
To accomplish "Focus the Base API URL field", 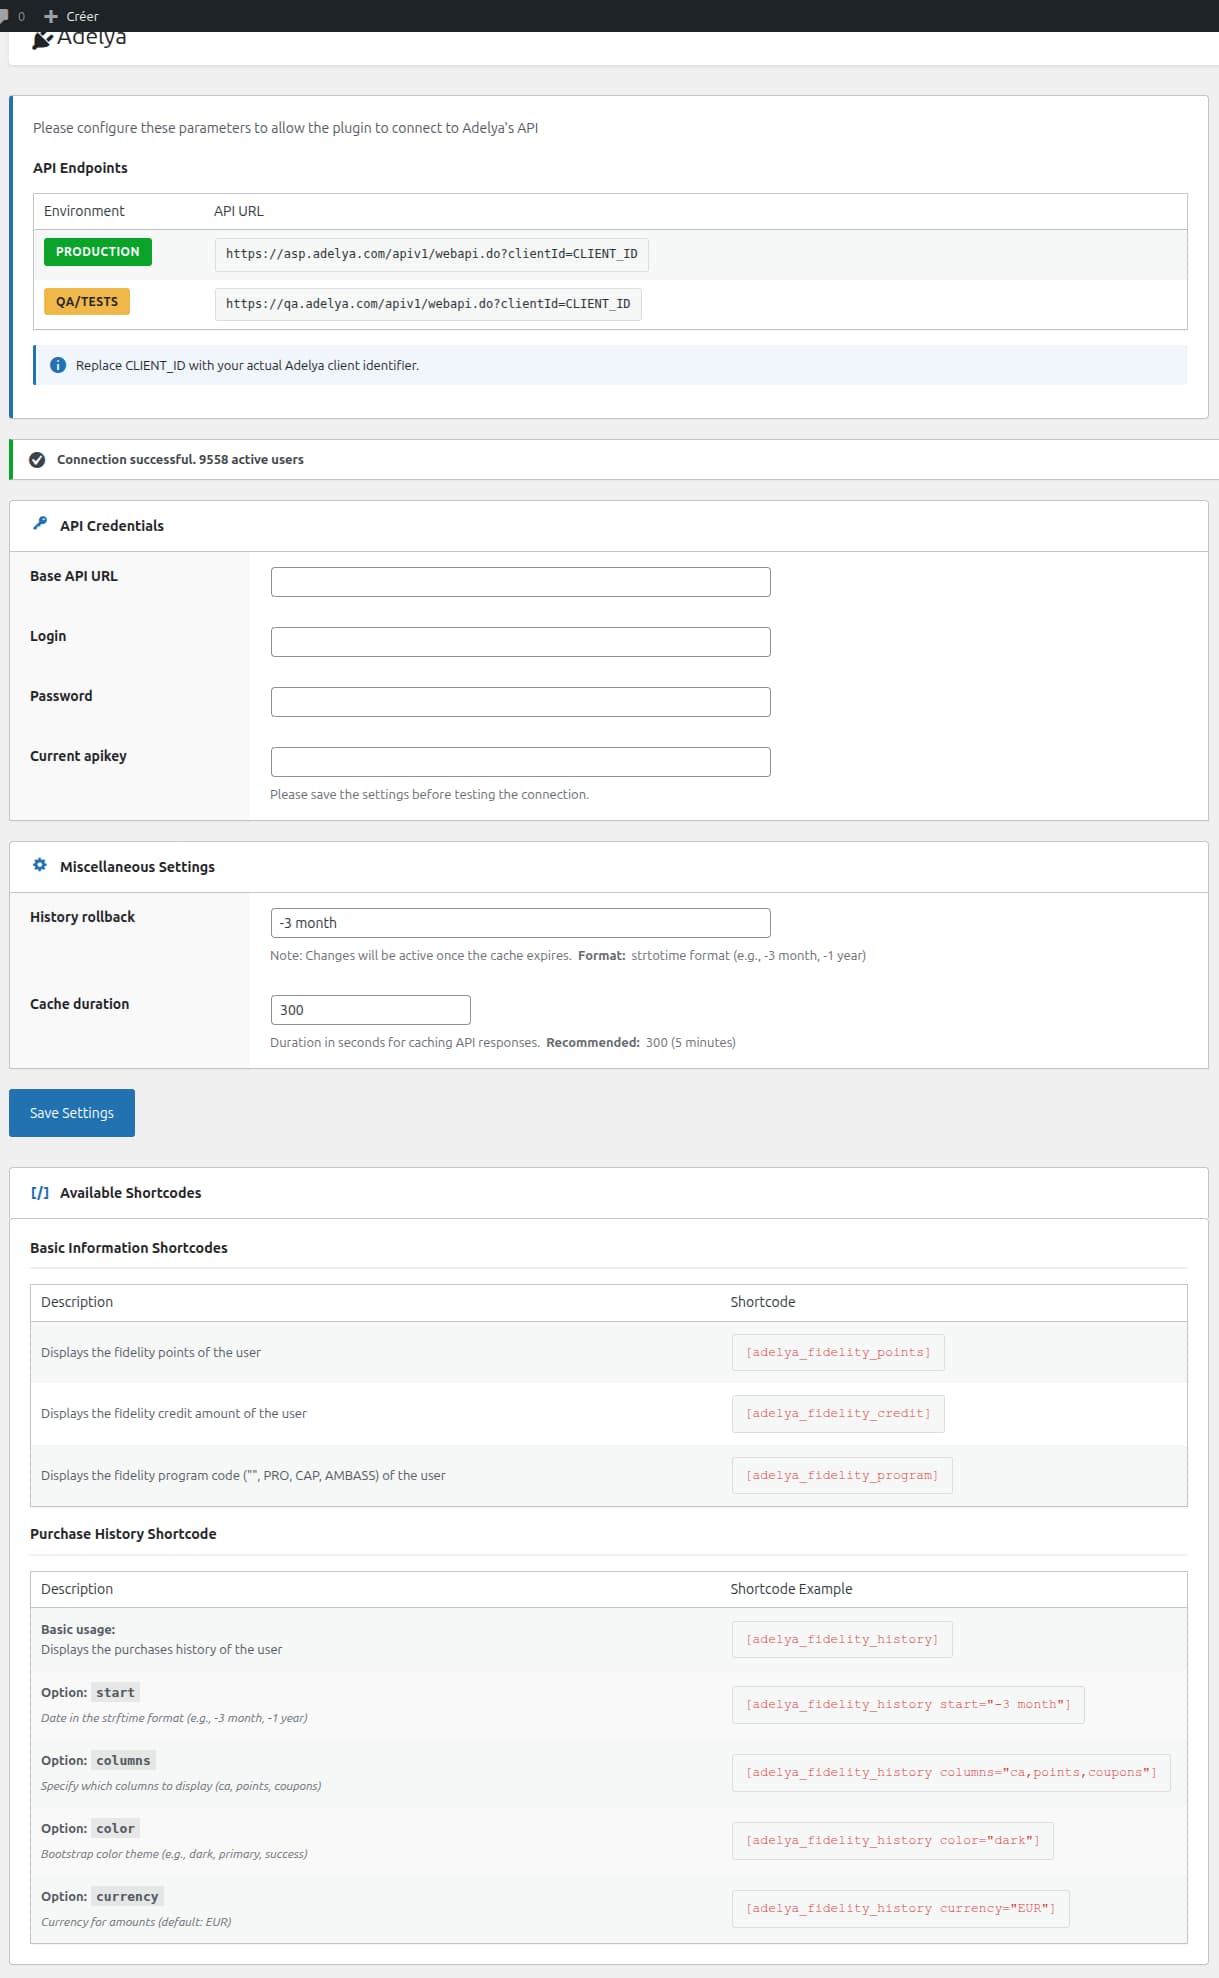I will [521, 582].
